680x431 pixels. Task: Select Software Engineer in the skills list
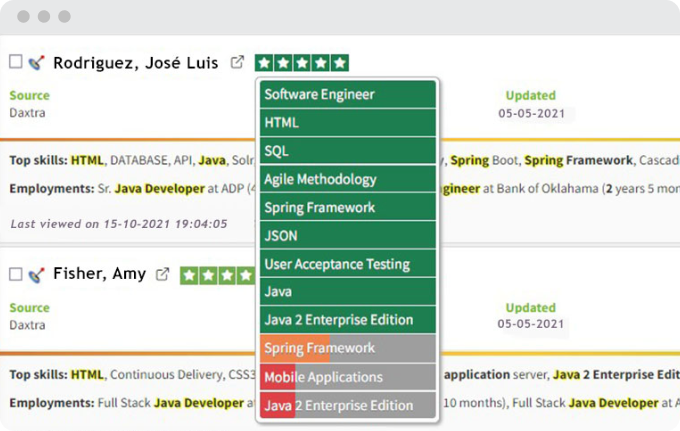click(347, 94)
